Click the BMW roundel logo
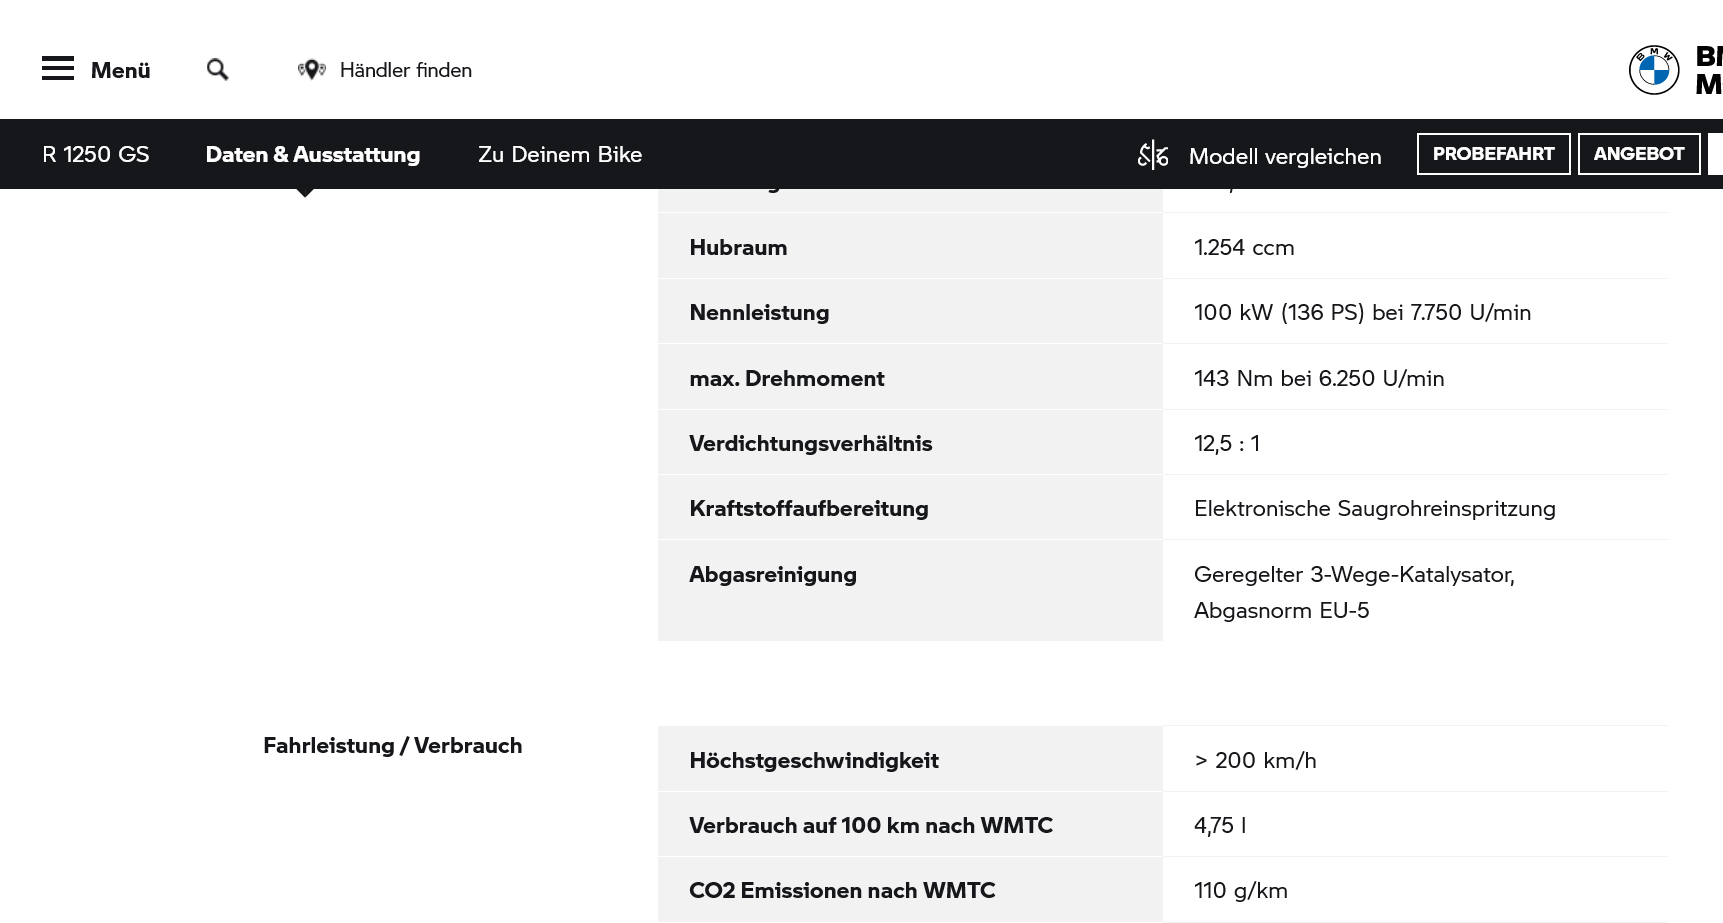This screenshot has width=1723, height=923. coord(1653,70)
